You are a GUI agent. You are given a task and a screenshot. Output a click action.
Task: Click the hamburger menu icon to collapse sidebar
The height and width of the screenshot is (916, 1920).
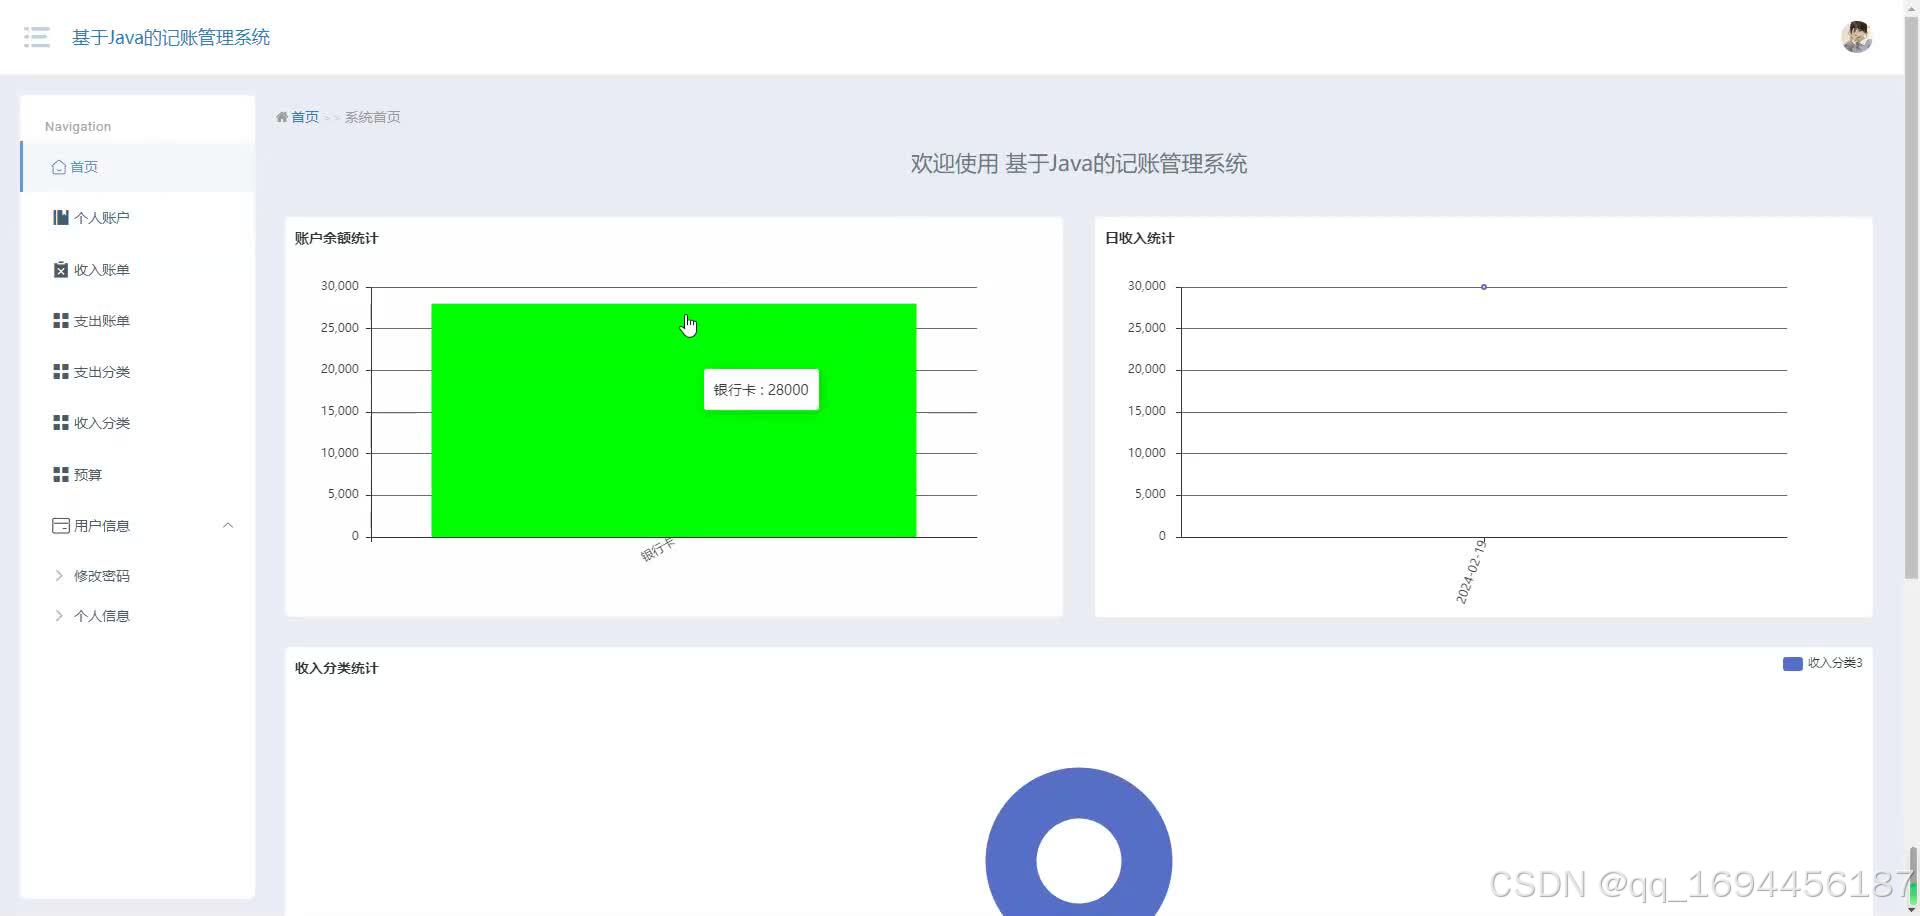36,37
